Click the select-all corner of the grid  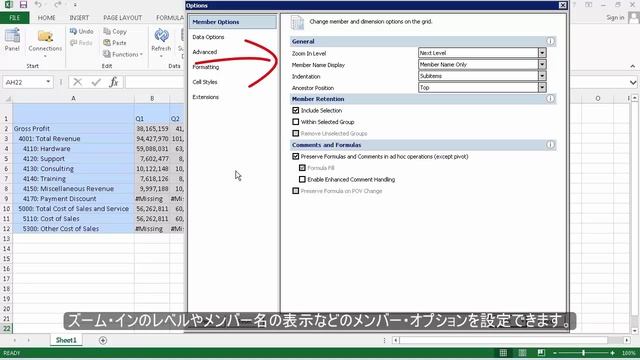pyautogui.click(x=7, y=98)
